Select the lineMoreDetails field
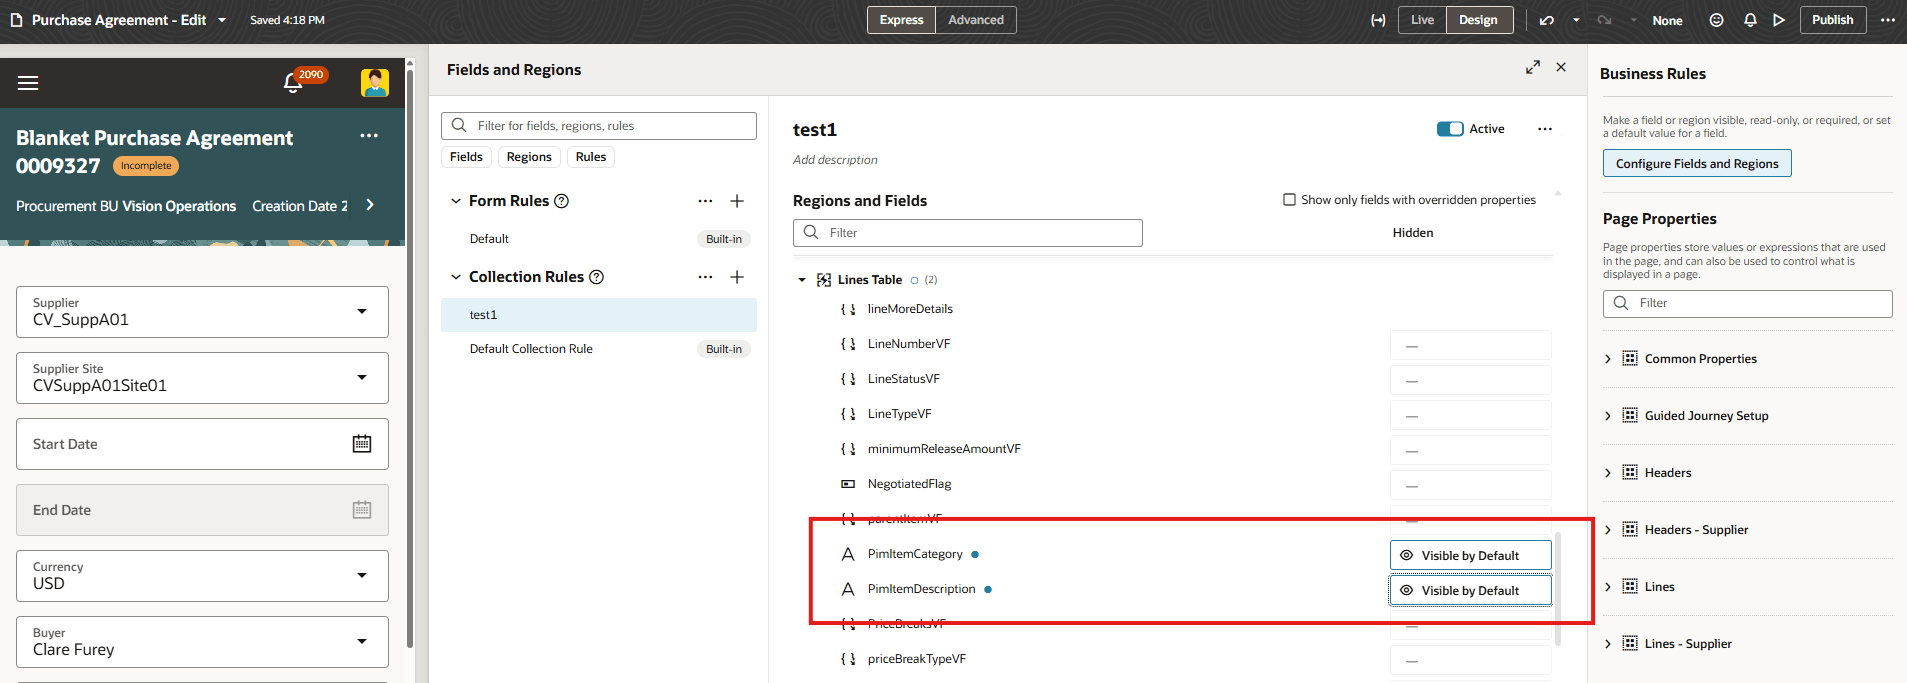The height and width of the screenshot is (683, 1907). [910, 309]
